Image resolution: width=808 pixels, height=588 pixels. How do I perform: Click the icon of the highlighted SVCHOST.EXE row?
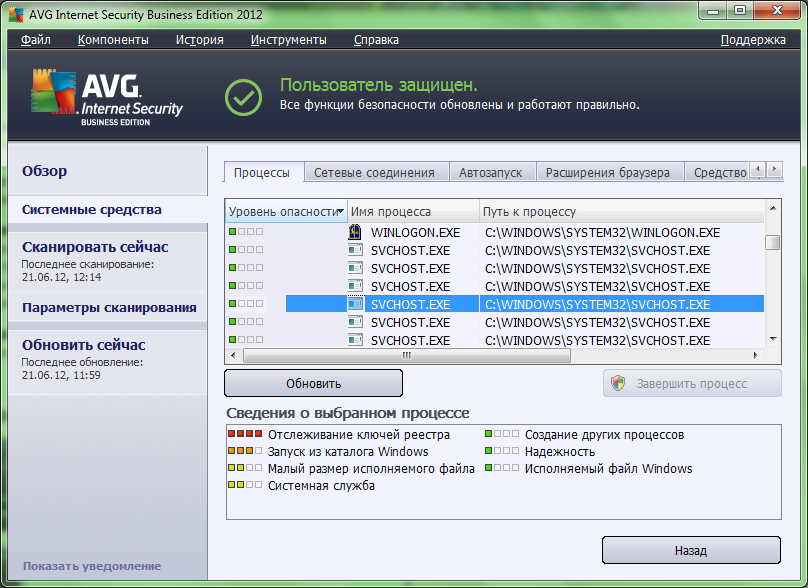click(355, 304)
